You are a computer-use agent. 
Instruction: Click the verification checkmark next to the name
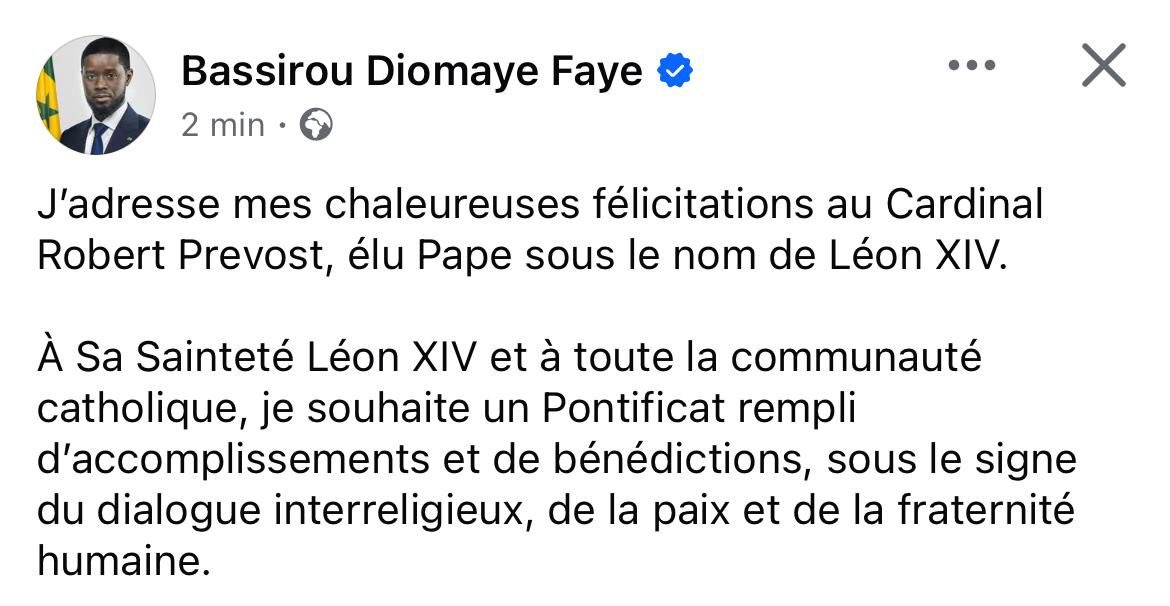coord(674,68)
